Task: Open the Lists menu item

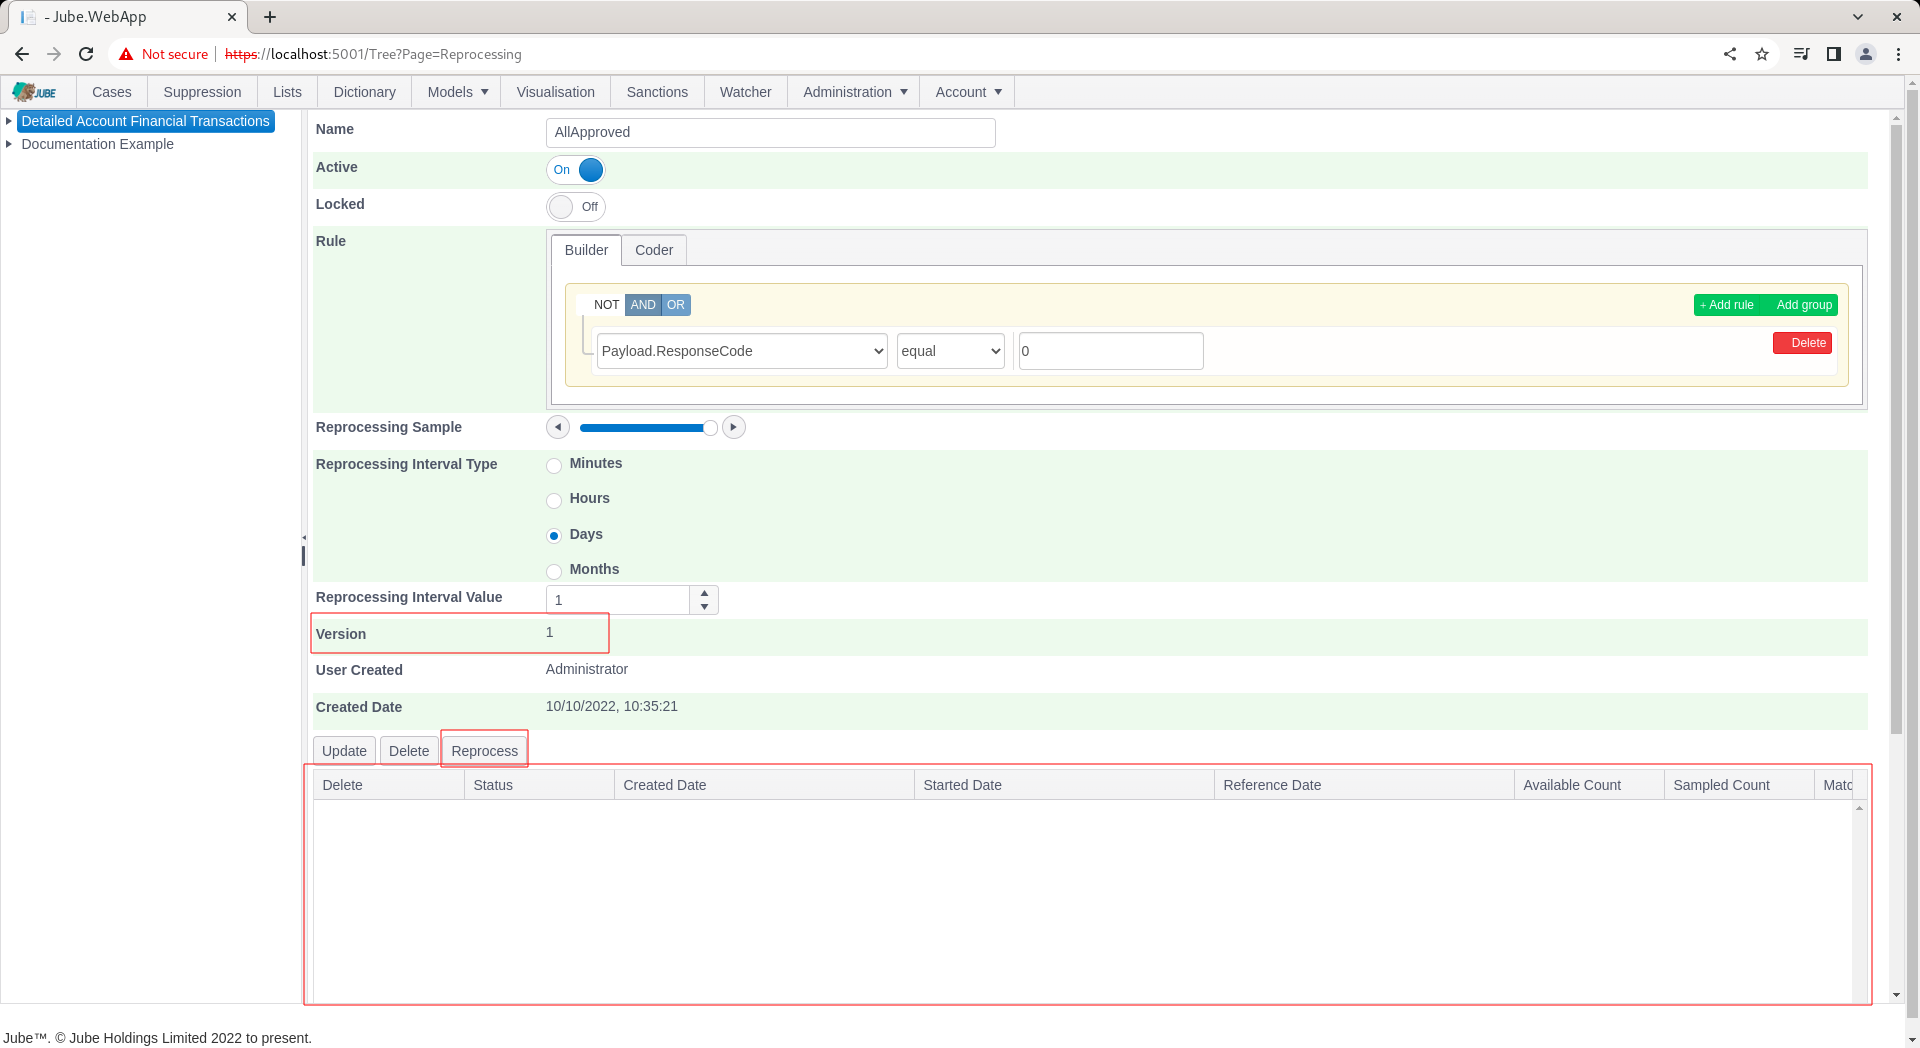Action: click(287, 92)
